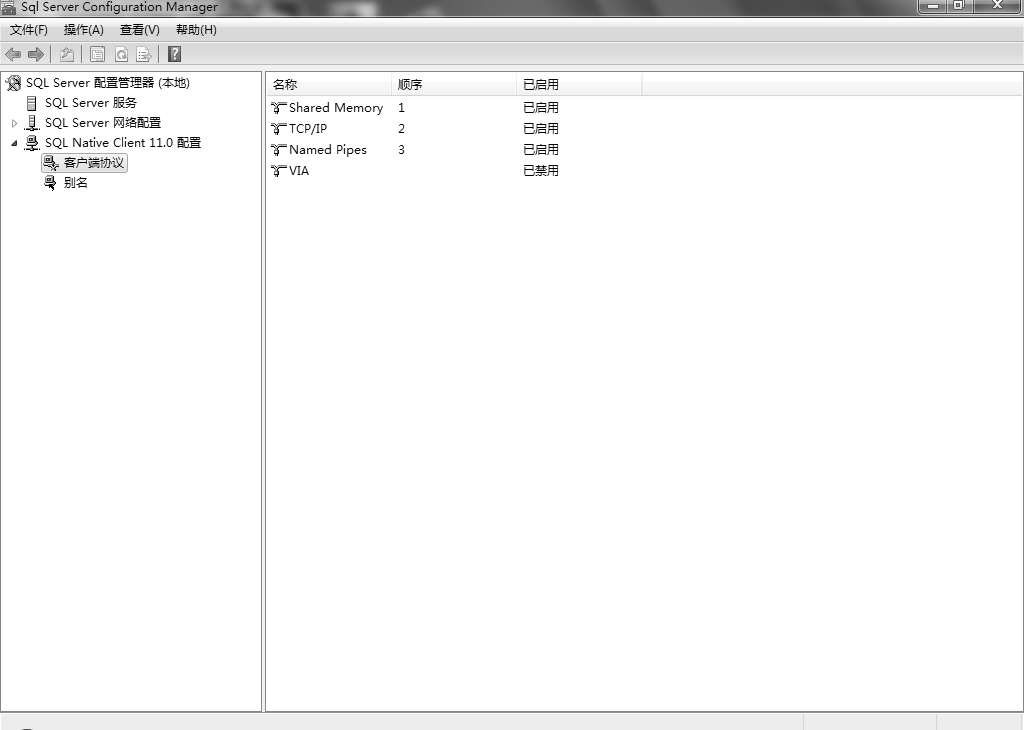Image resolution: width=1024 pixels, height=730 pixels.
Task: Click the Export list toolbar icon
Action: 144,54
